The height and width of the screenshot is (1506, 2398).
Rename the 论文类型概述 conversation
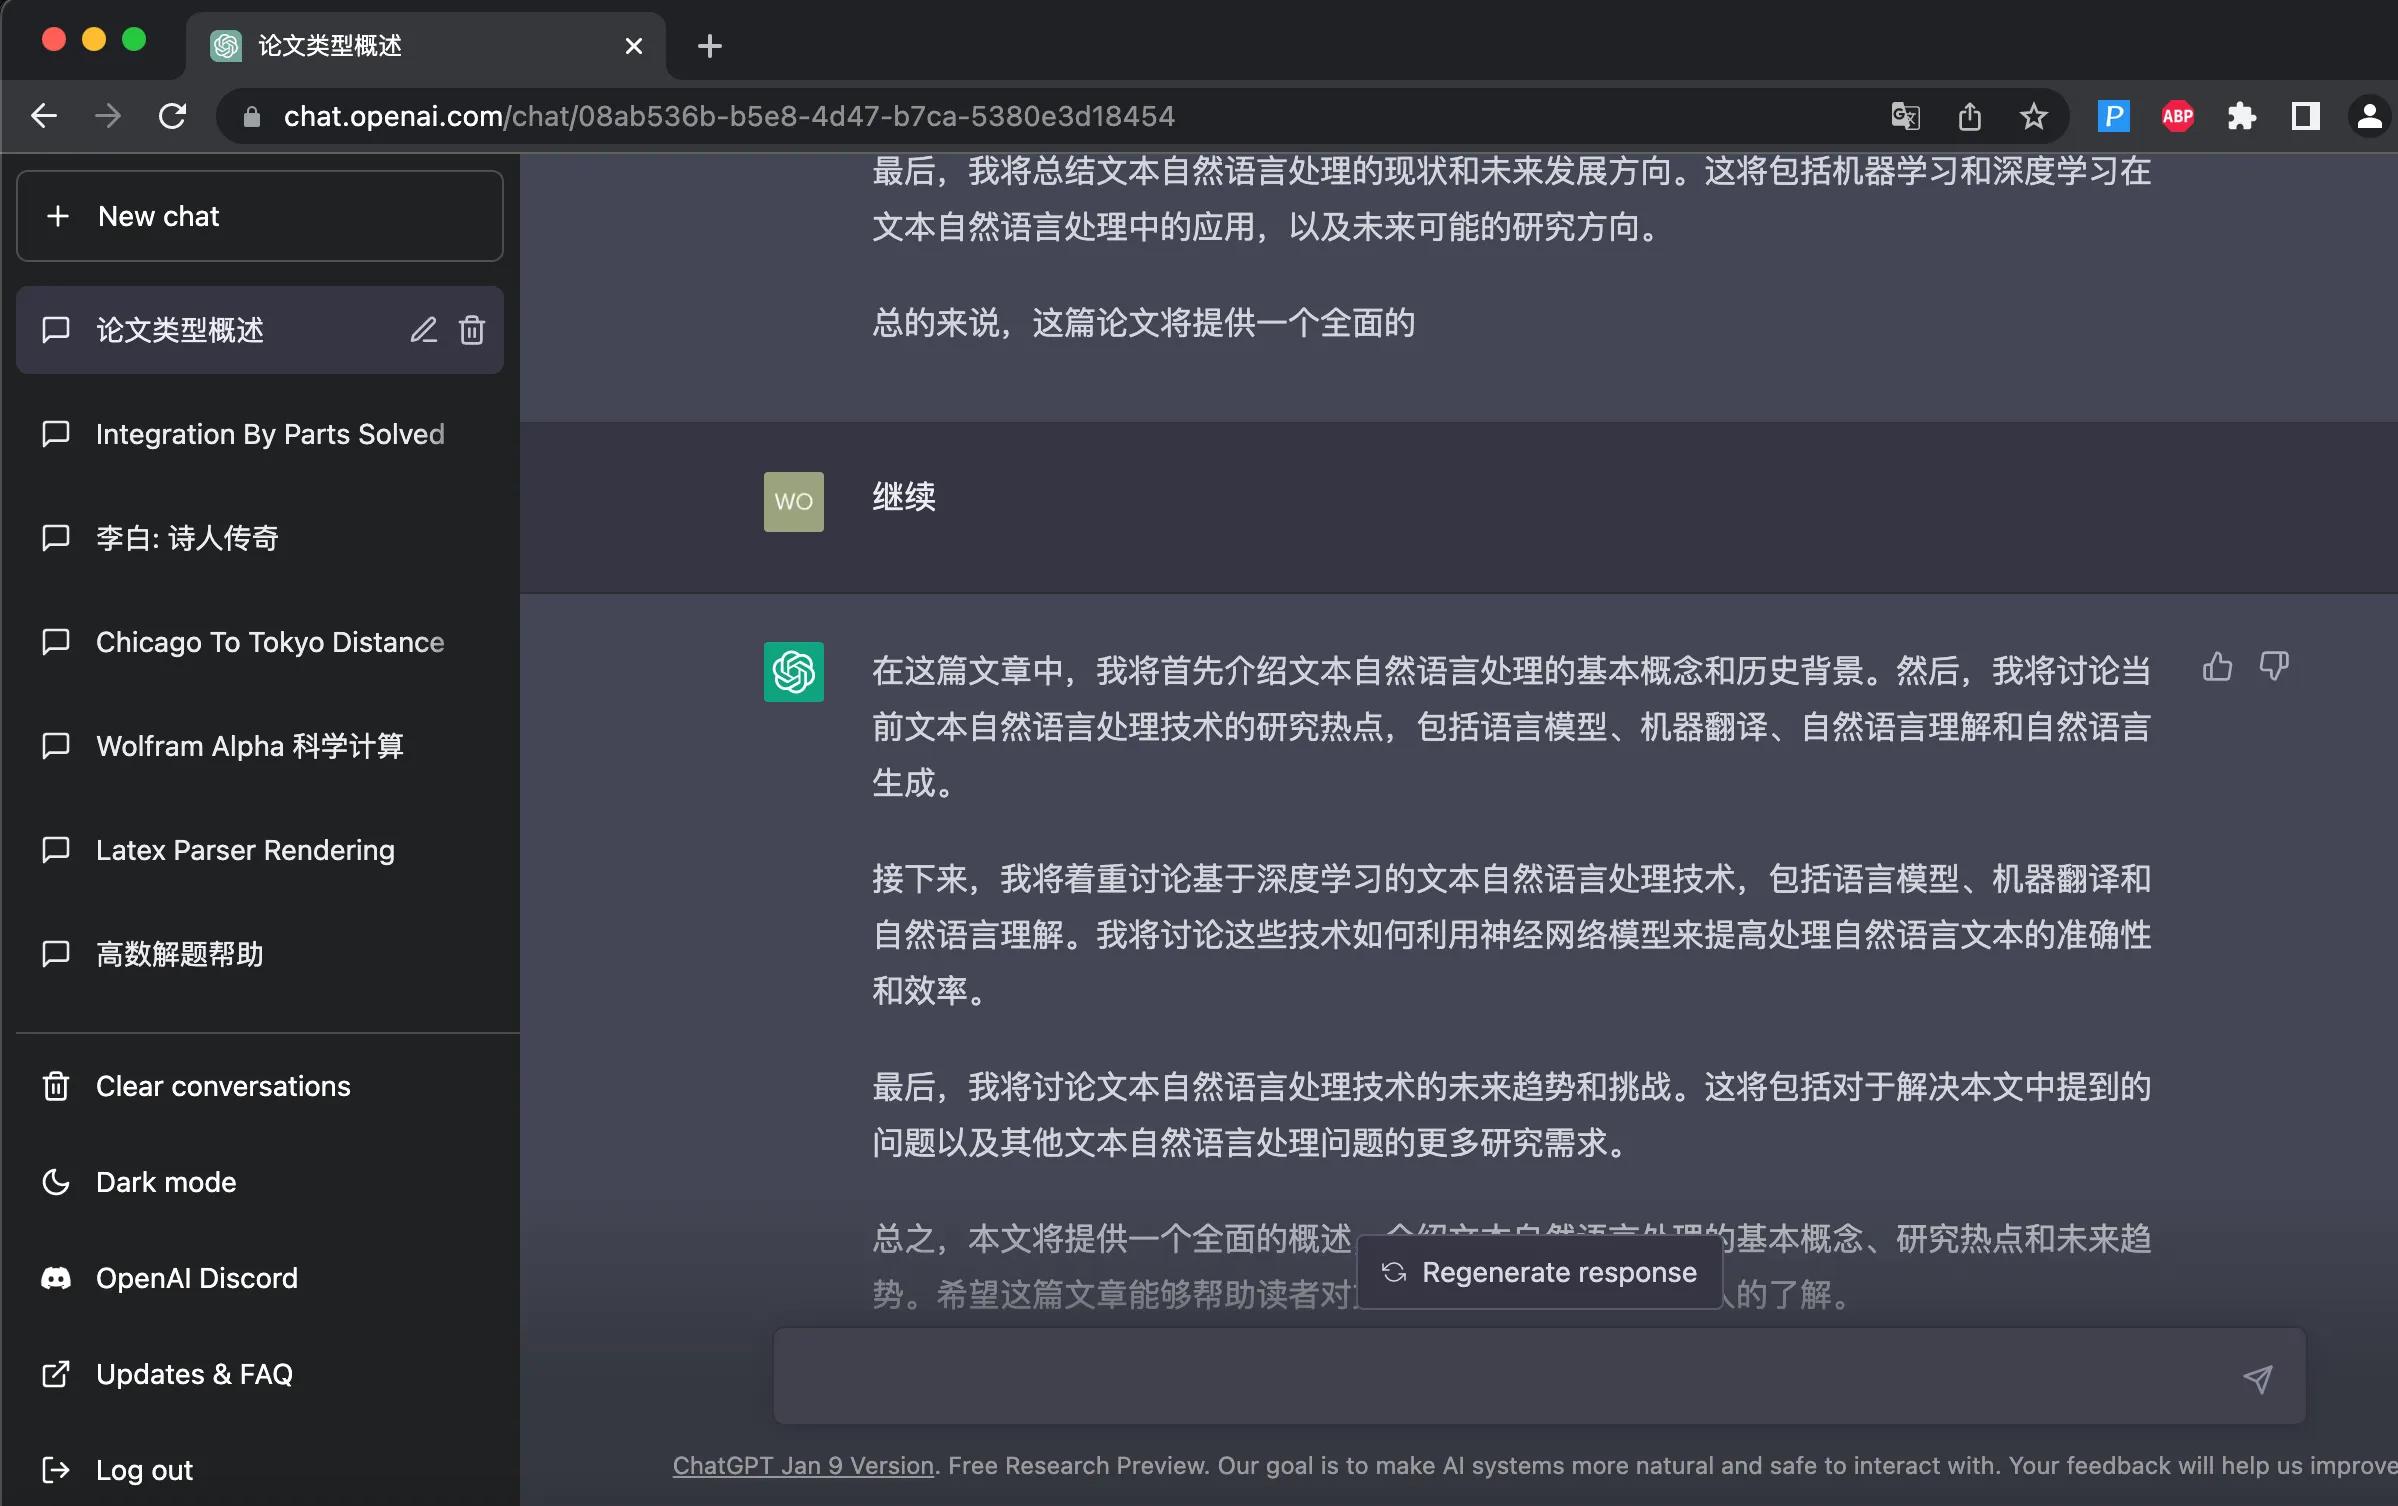tap(423, 330)
